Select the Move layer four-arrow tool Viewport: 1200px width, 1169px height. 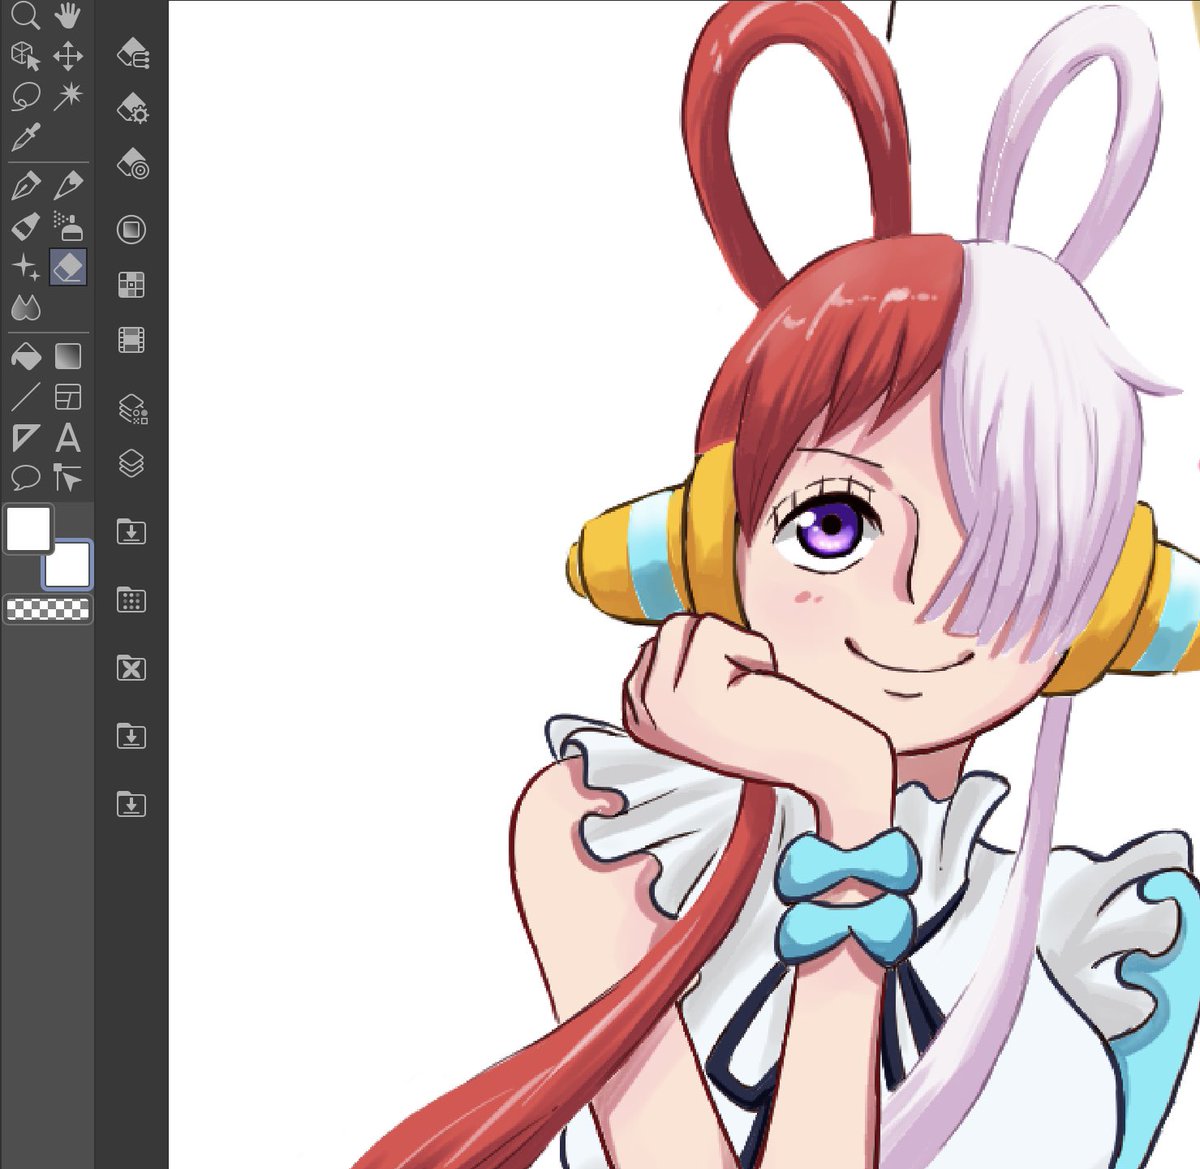68,56
